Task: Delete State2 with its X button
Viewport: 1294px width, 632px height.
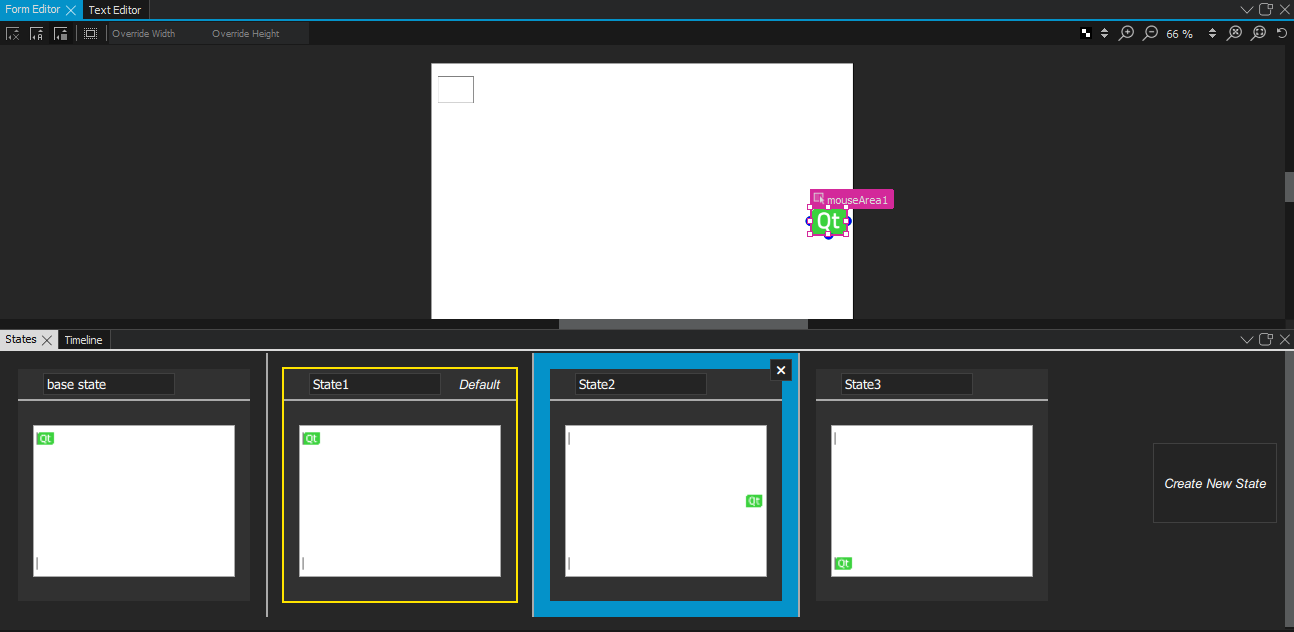Action: point(781,370)
